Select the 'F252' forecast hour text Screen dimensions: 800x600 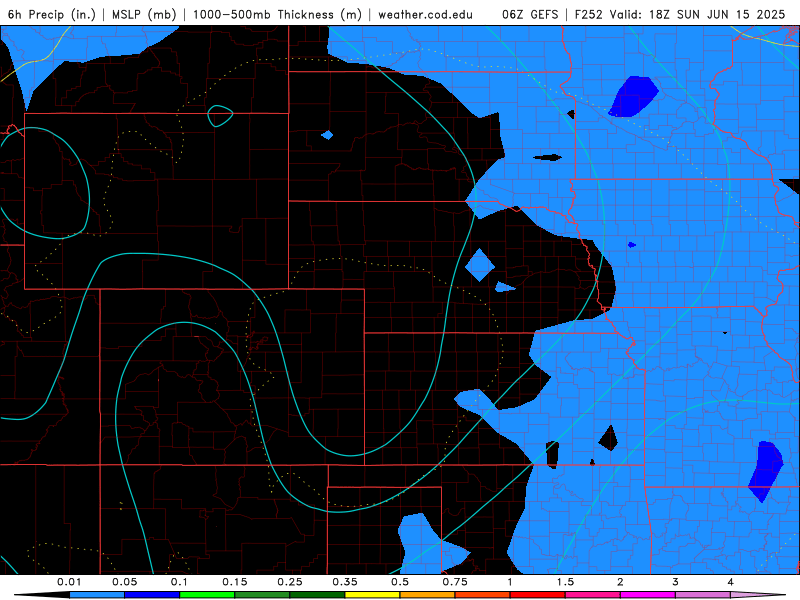[x=589, y=14]
